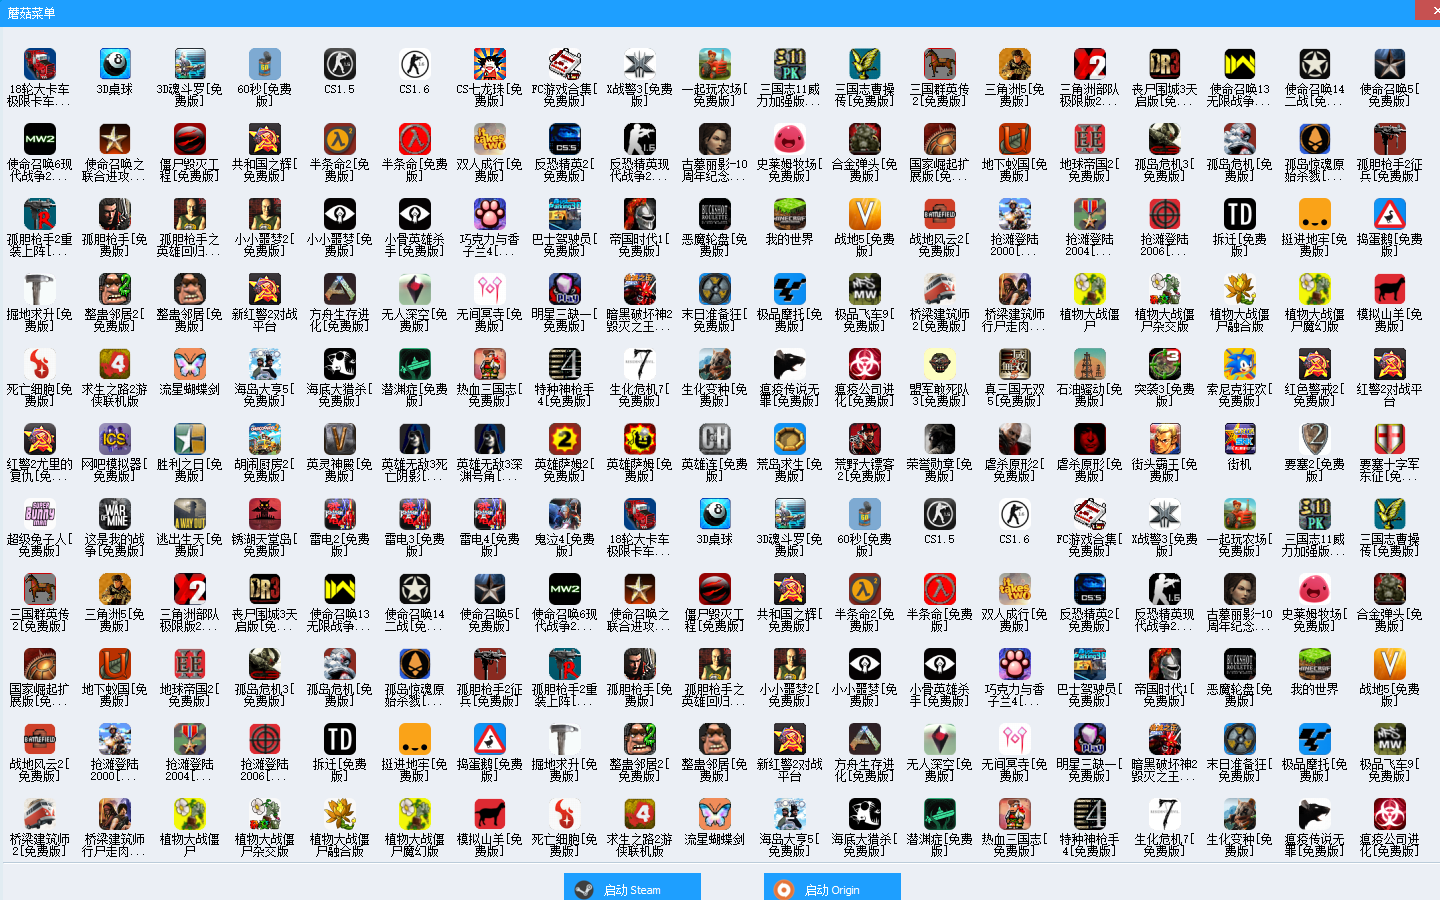Launch 英雄萨姆 (not 英雄萨姆2) game icon
Viewport: 1440px width, 900px height.
point(639,440)
